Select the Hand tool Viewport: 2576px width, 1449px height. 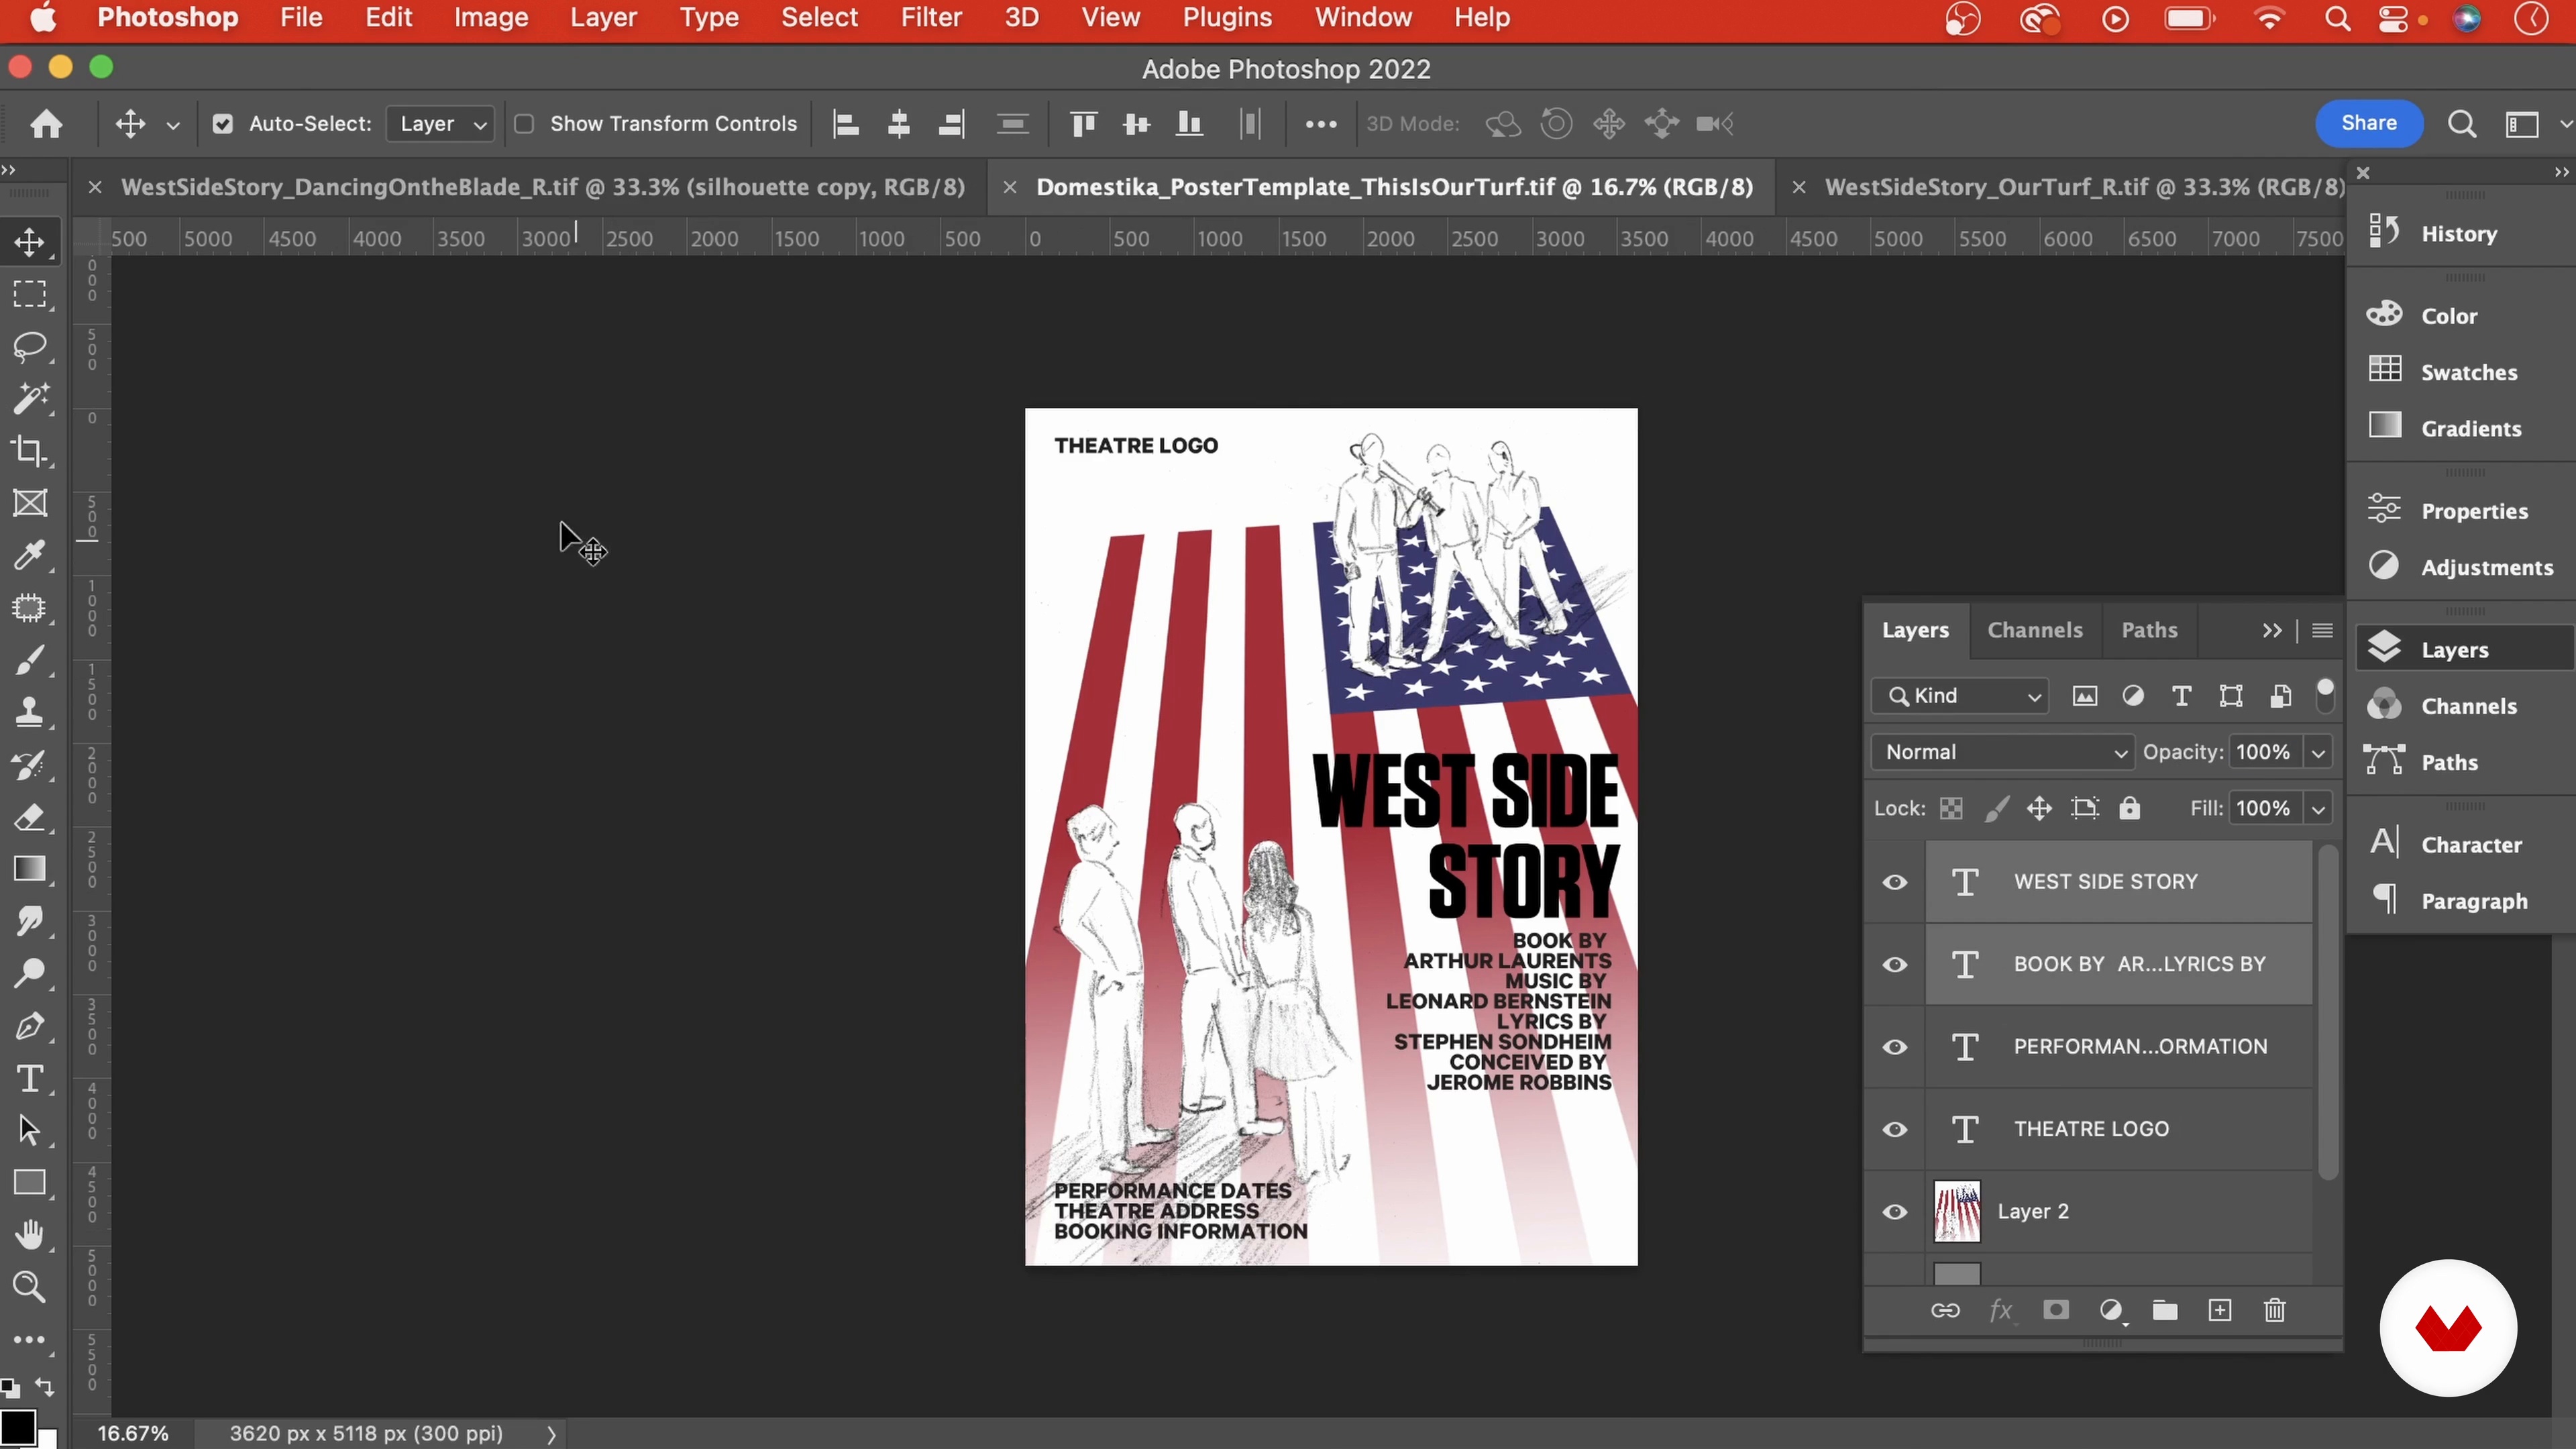coord(29,1235)
